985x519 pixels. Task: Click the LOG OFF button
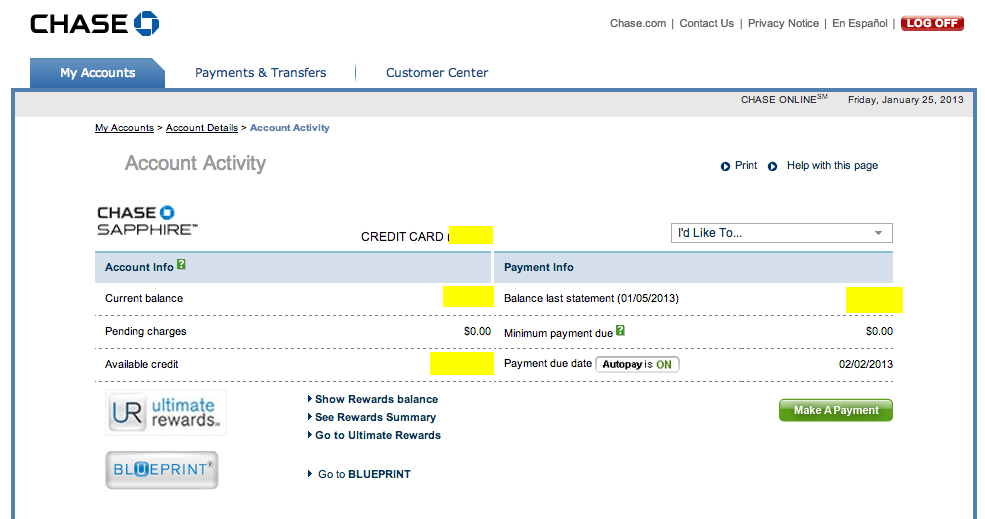932,23
